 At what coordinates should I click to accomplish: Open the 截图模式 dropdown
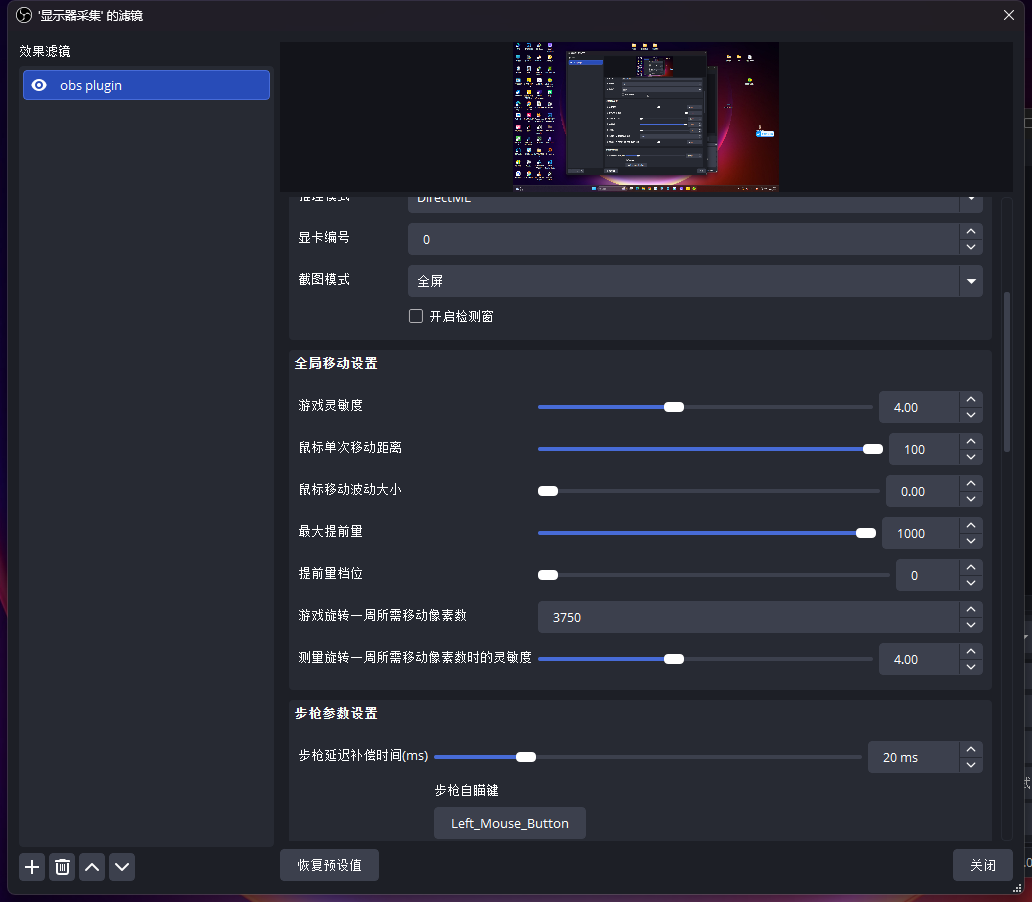tap(970, 282)
